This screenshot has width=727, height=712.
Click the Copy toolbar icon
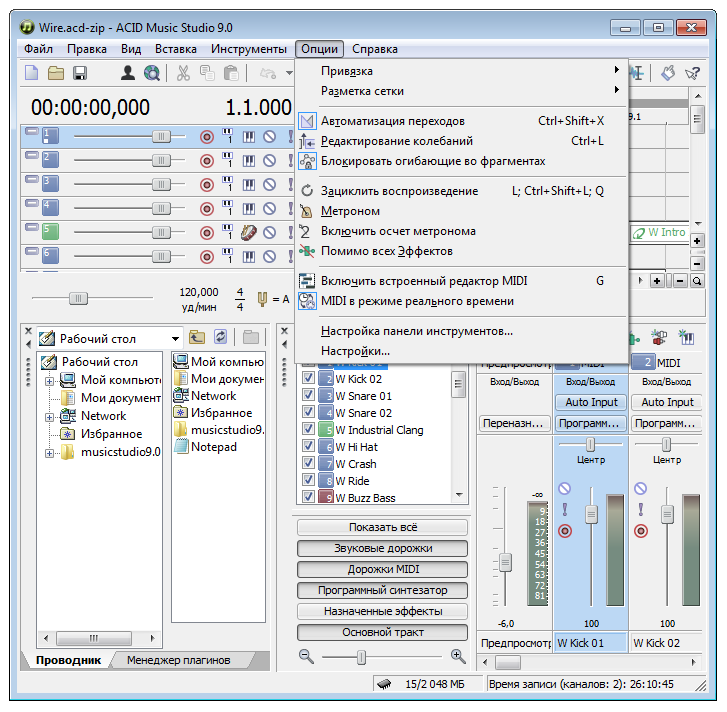[207, 73]
